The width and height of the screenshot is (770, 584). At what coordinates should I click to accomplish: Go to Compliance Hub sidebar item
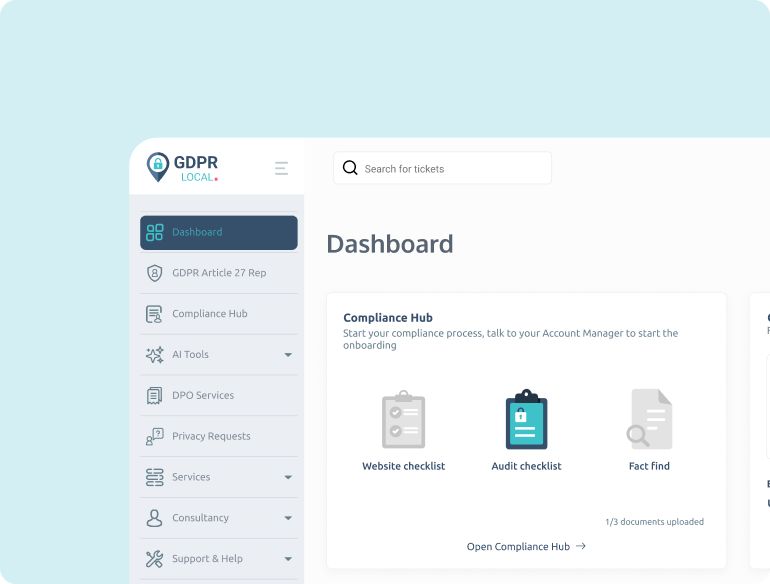219,314
